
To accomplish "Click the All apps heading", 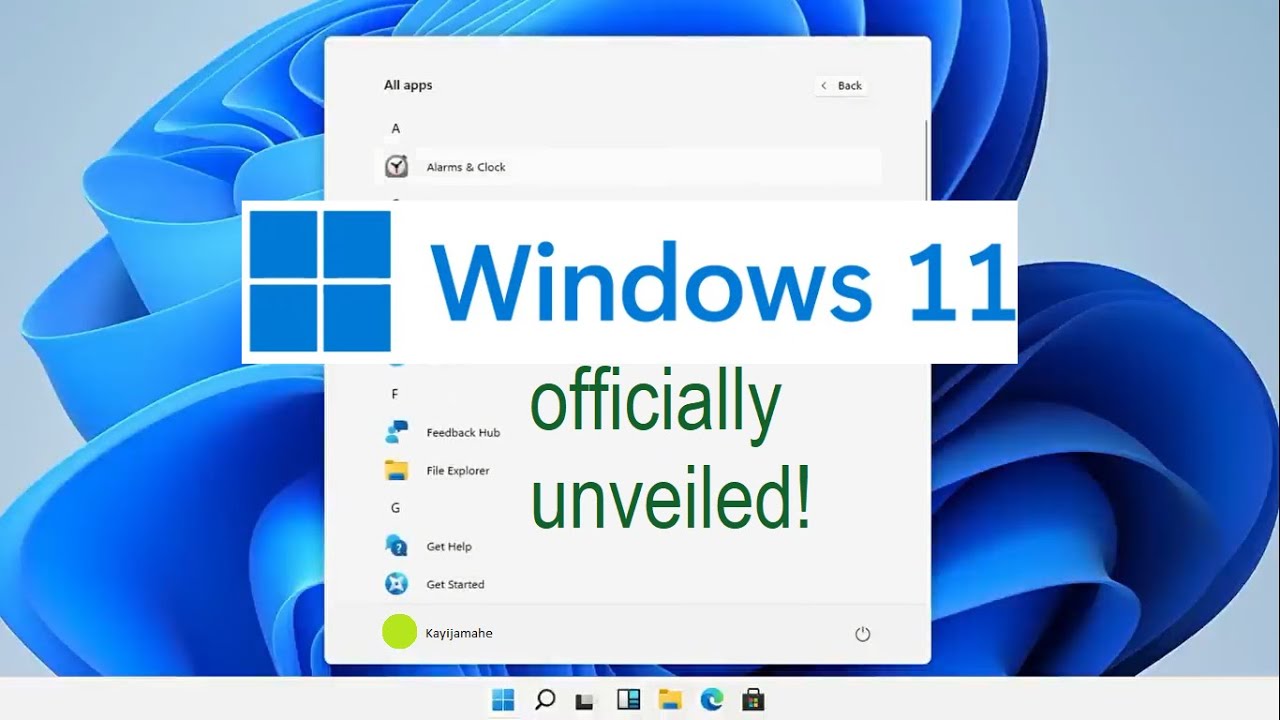I will click(x=408, y=85).
